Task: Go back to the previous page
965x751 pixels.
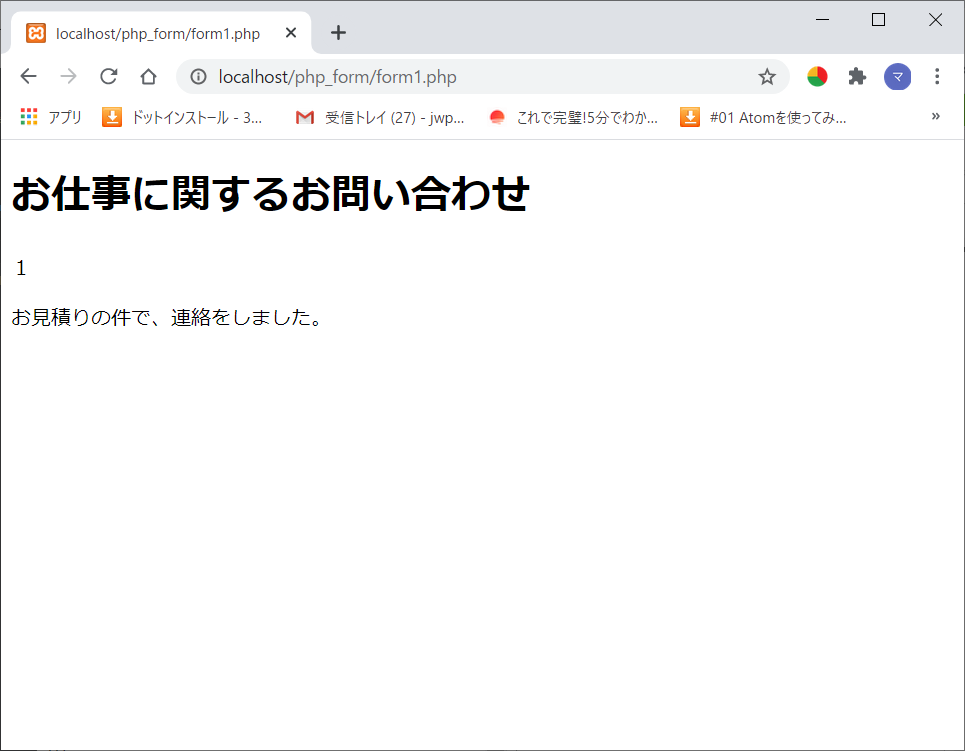Action: coord(28,76)
